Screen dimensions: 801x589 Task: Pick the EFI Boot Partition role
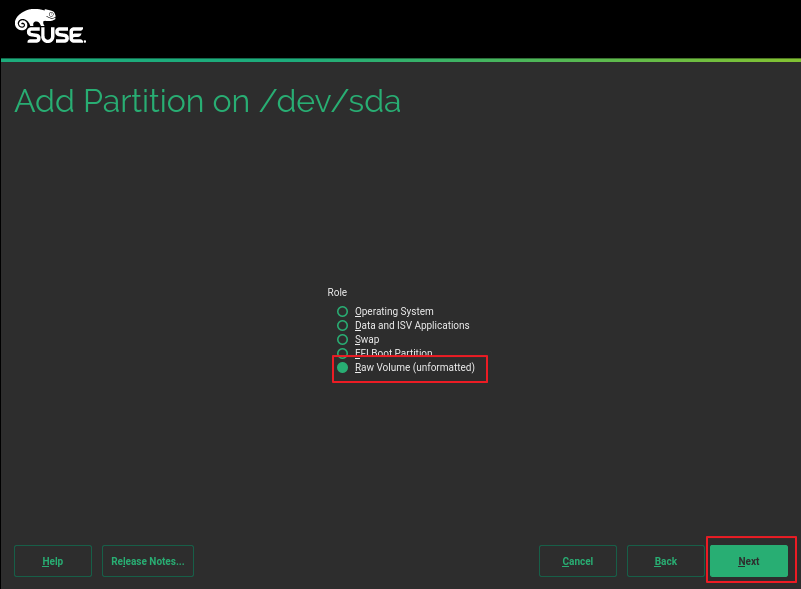[x=385, y=352]
